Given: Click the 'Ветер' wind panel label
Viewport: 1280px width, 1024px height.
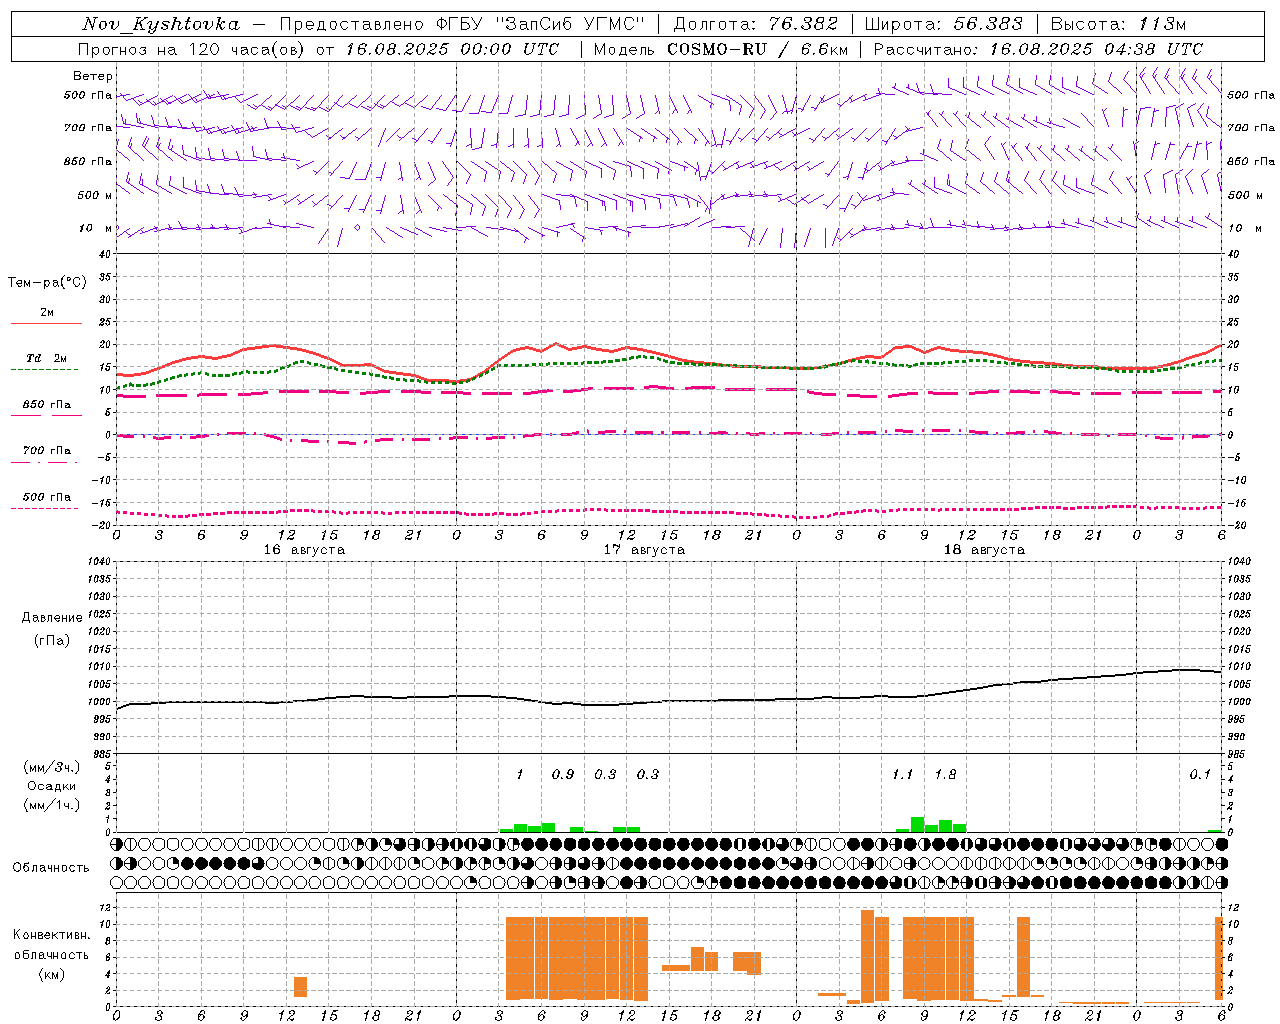Looking at the screenshot, I should pos(93,76).
